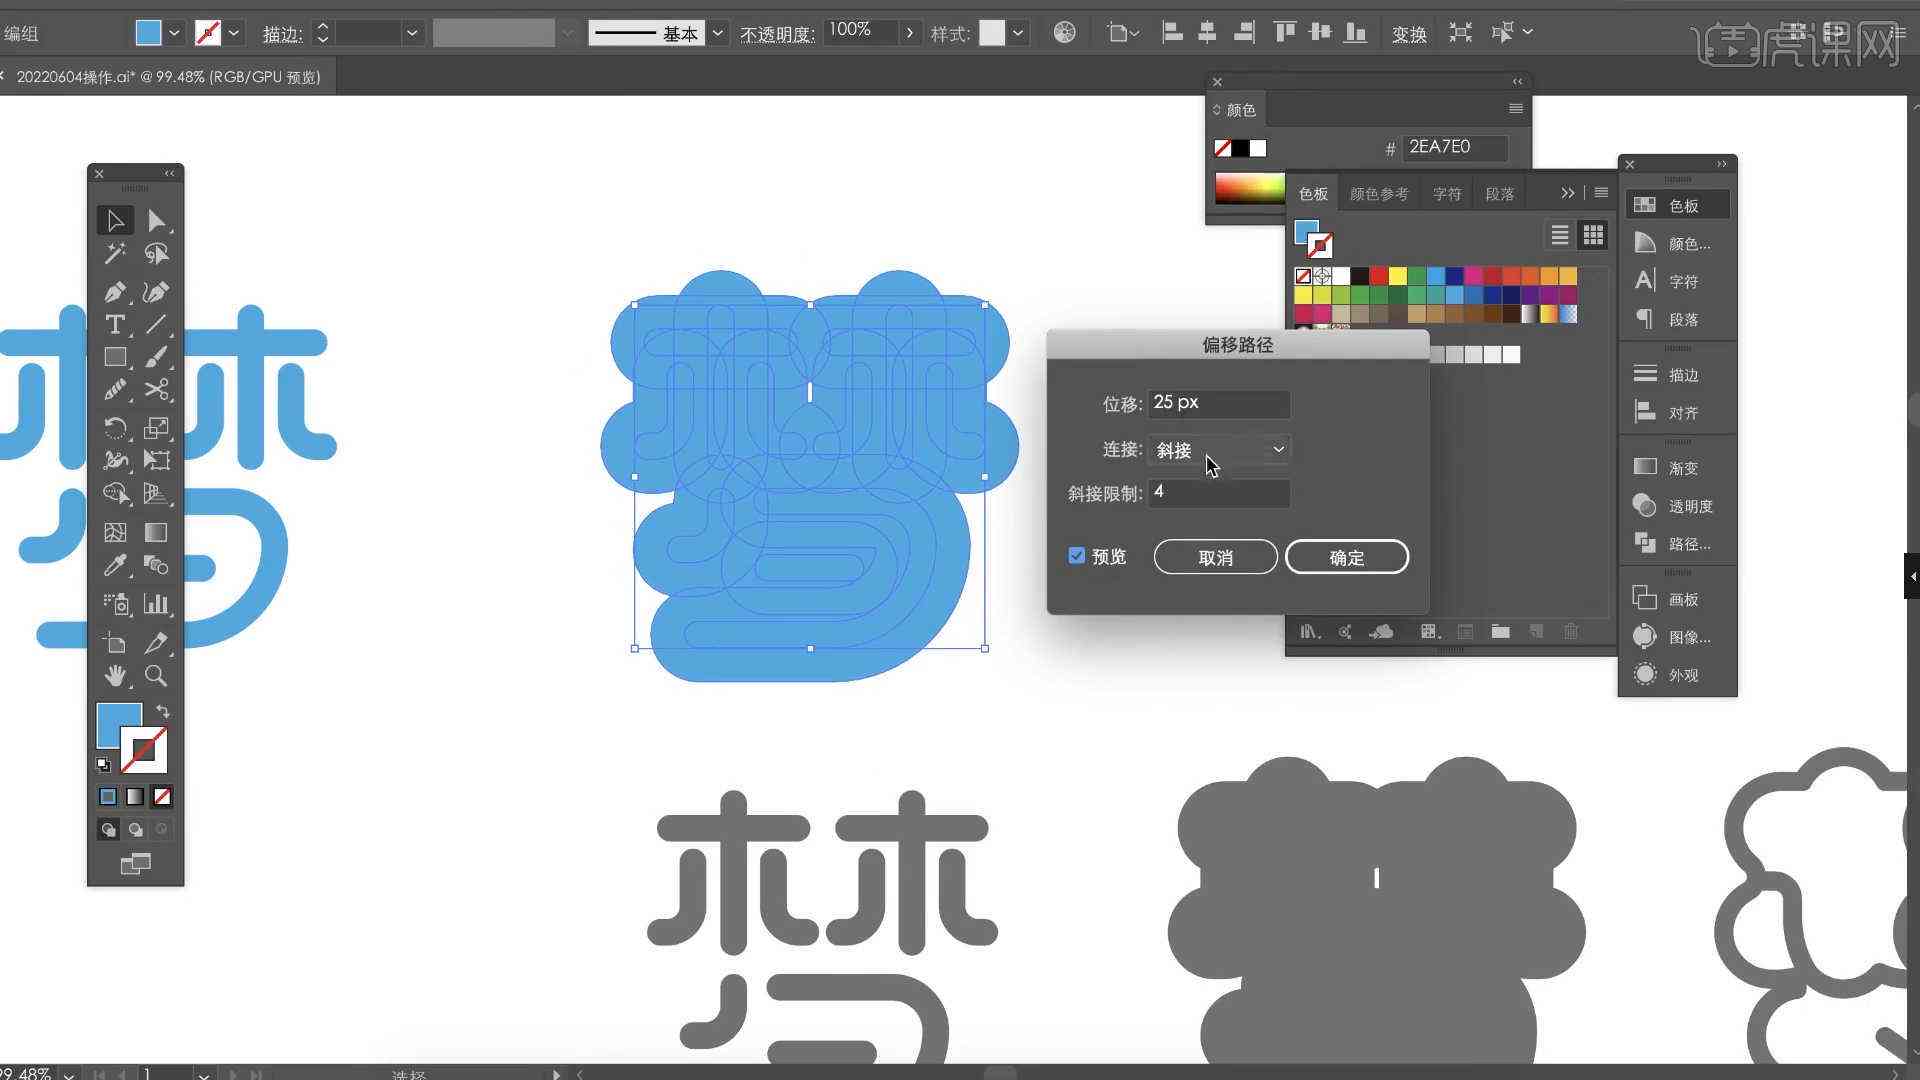Switch to the 字符 Character tab

click(1447, 194)
